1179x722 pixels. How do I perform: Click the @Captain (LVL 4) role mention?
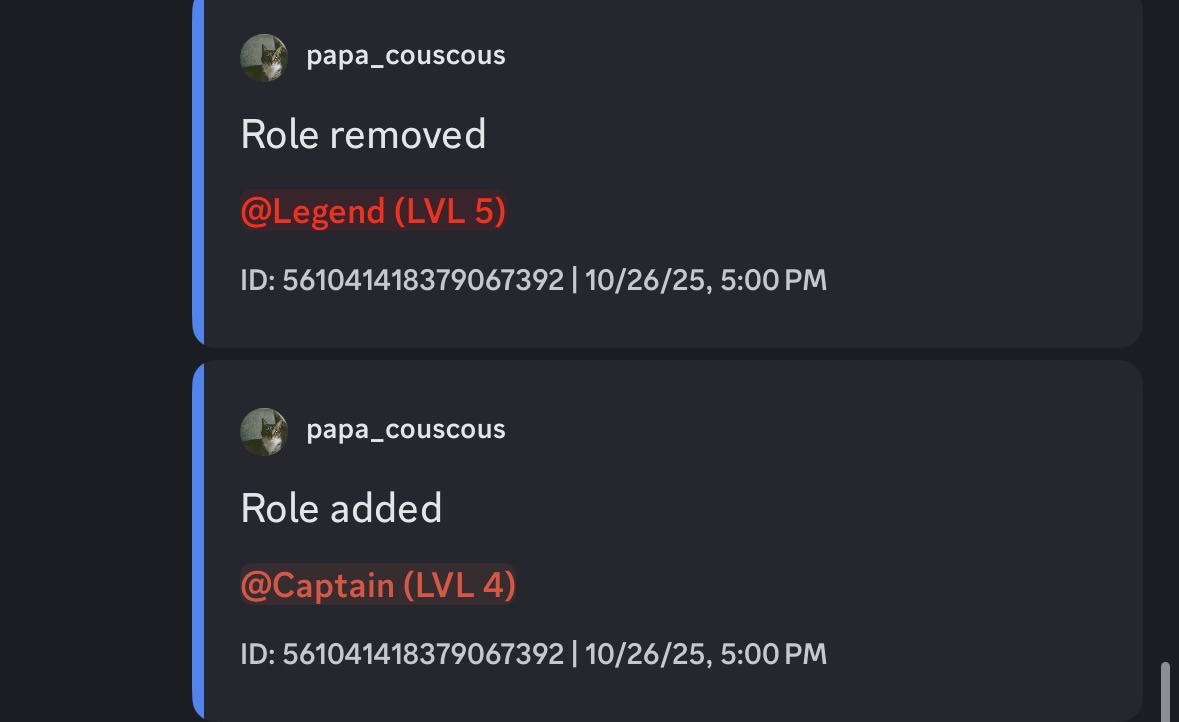(378, 585)
